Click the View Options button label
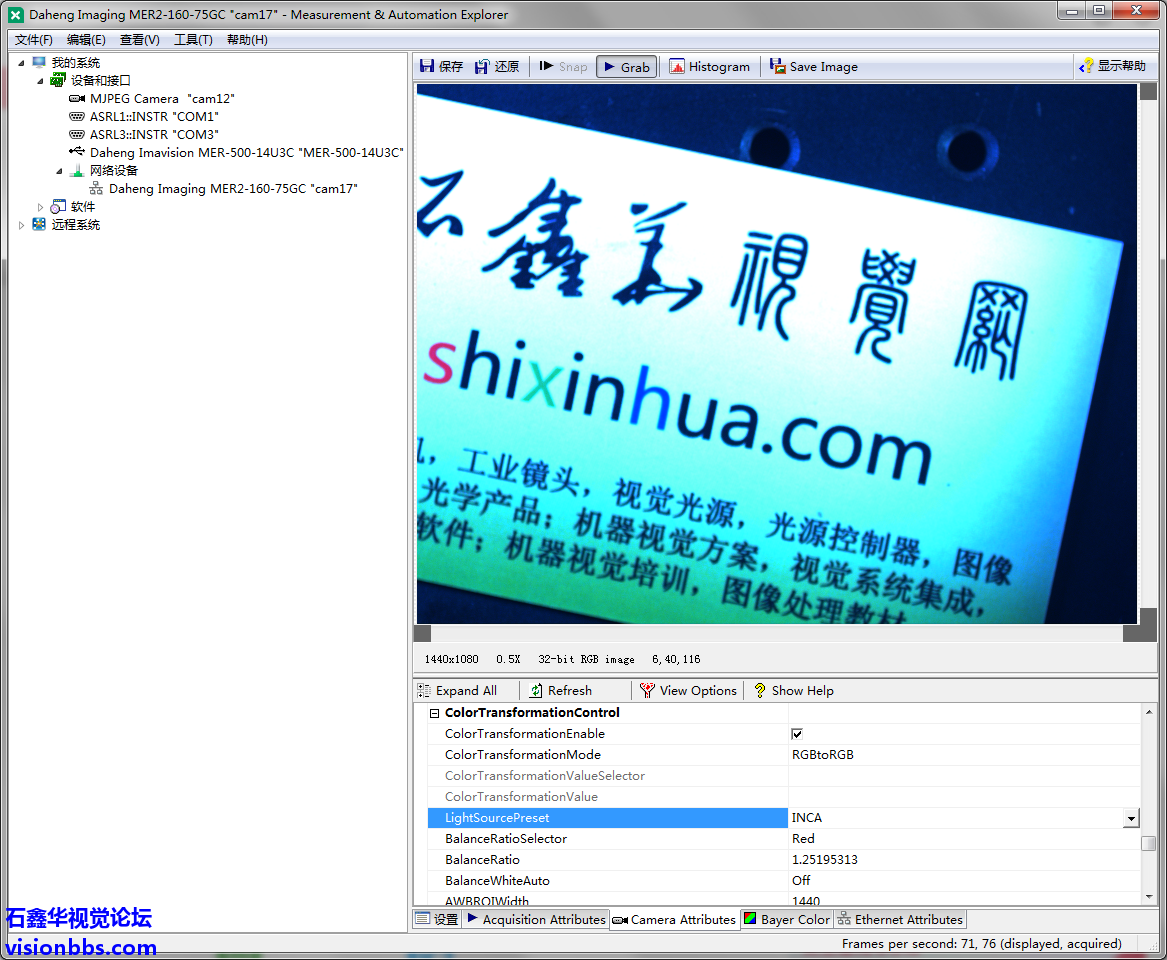This screenshot has width=1167, height=960. click(697, 691)
